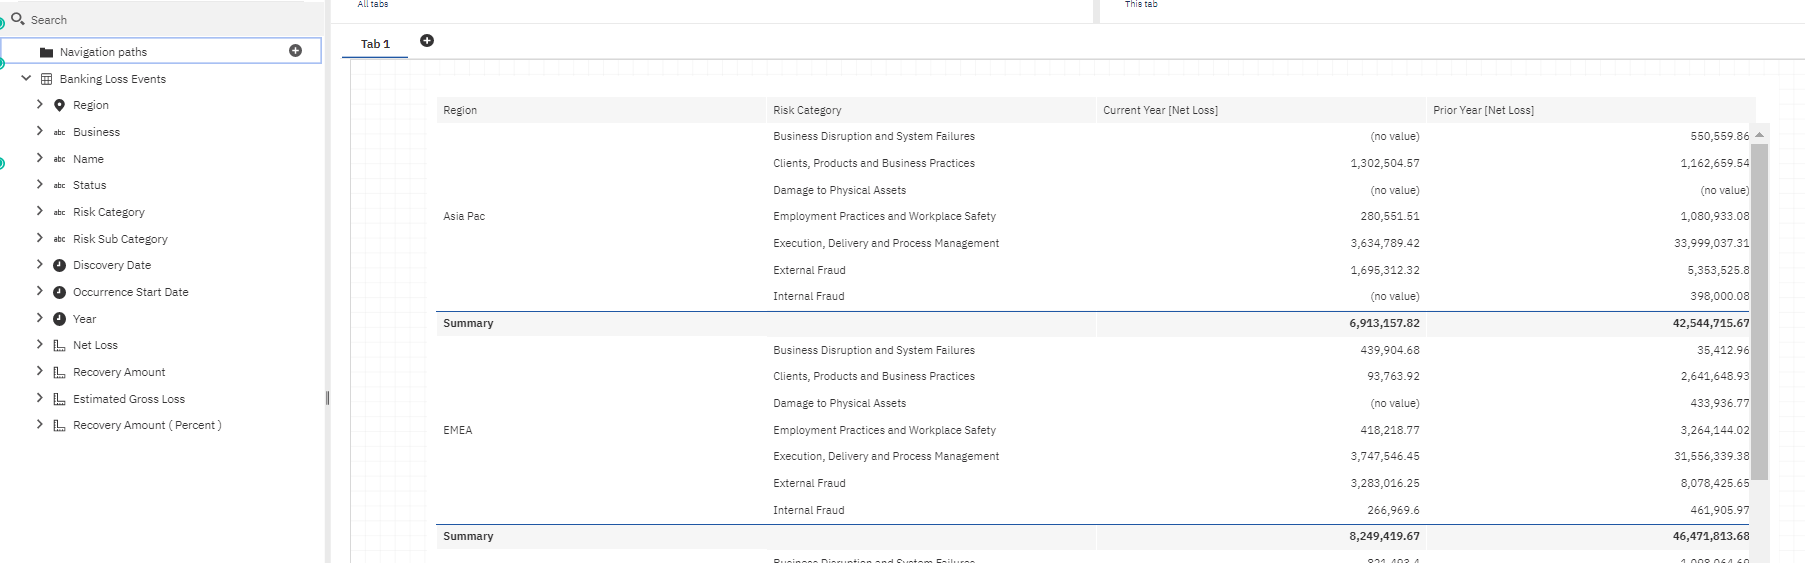The image size is (1805, 563).
Task: Click the Discovery Date clock icon
Action: (59, 265)
